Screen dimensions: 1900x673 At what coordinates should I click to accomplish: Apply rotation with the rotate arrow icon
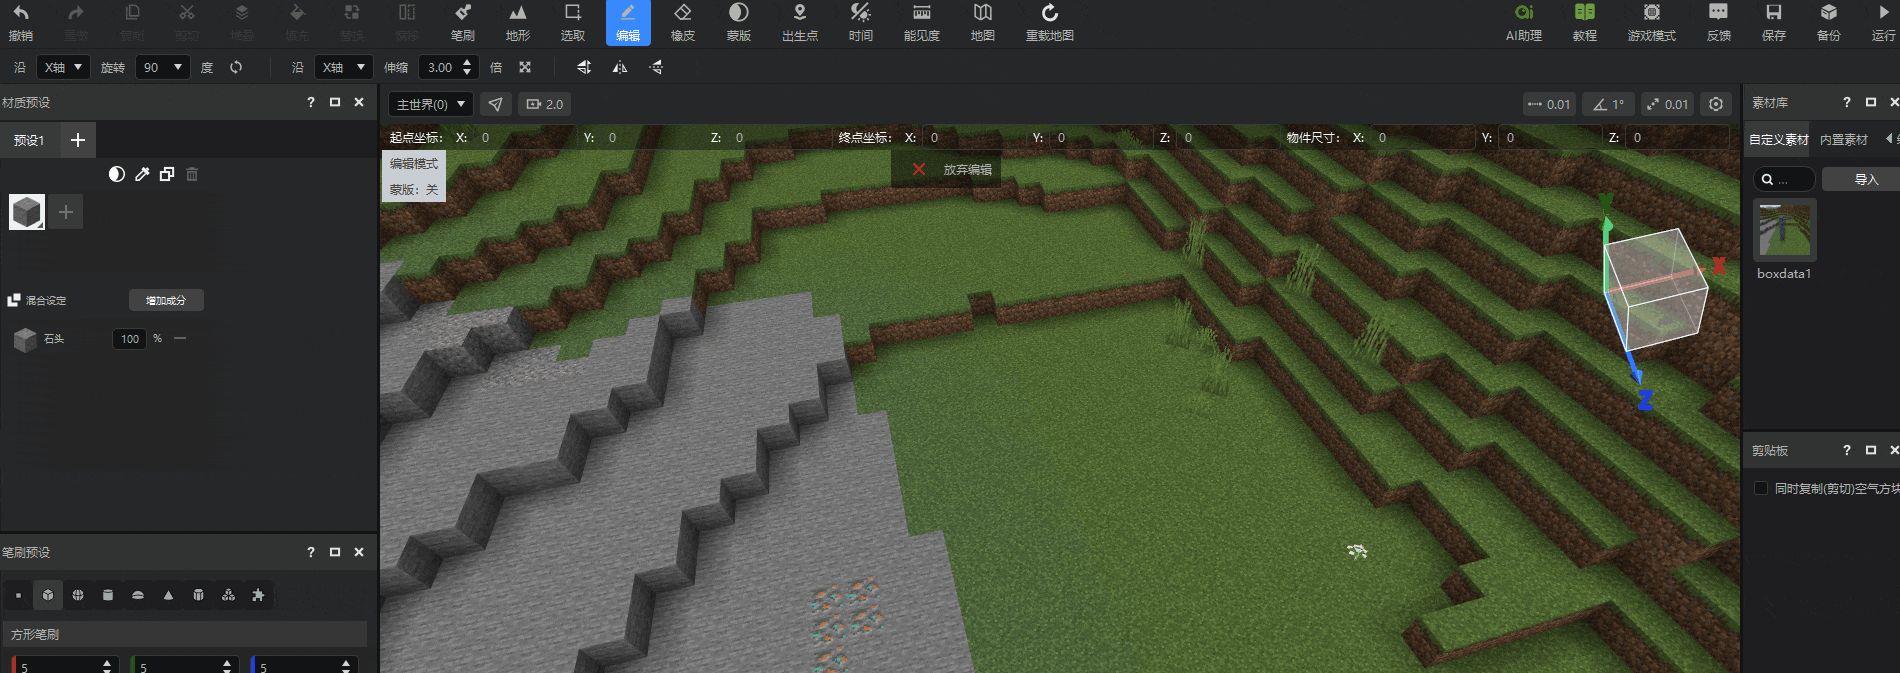(x=236, y=67)
